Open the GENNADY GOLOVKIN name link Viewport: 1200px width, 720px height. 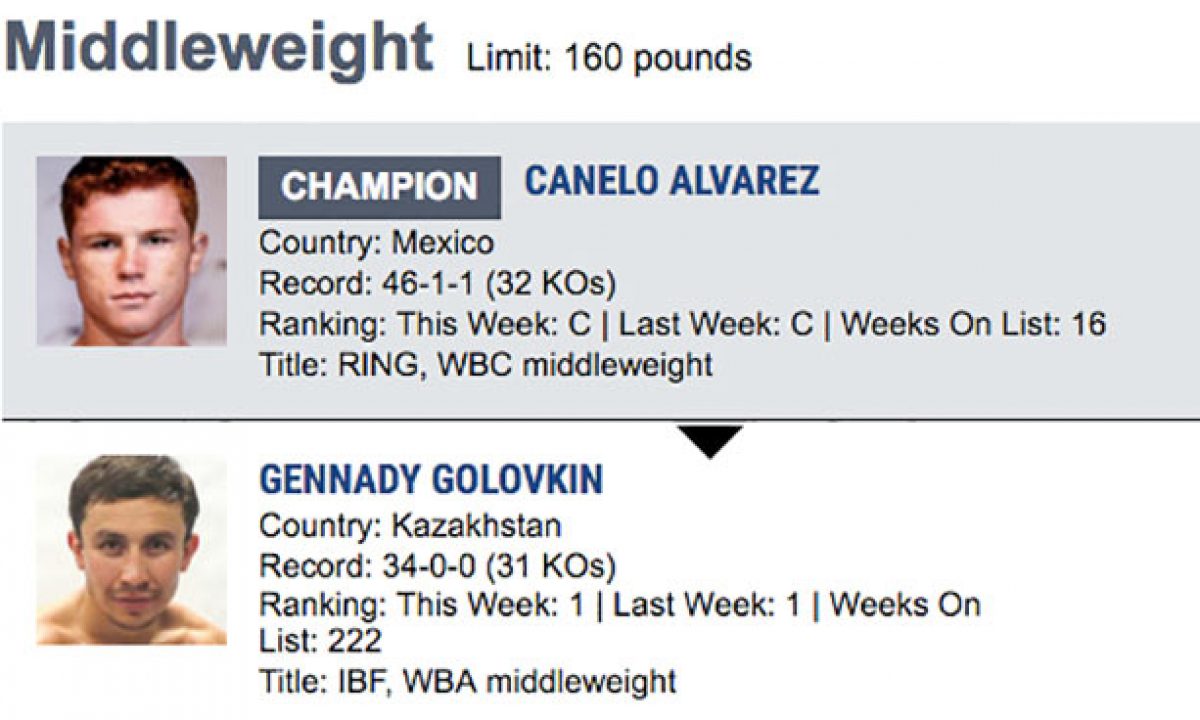431,480
